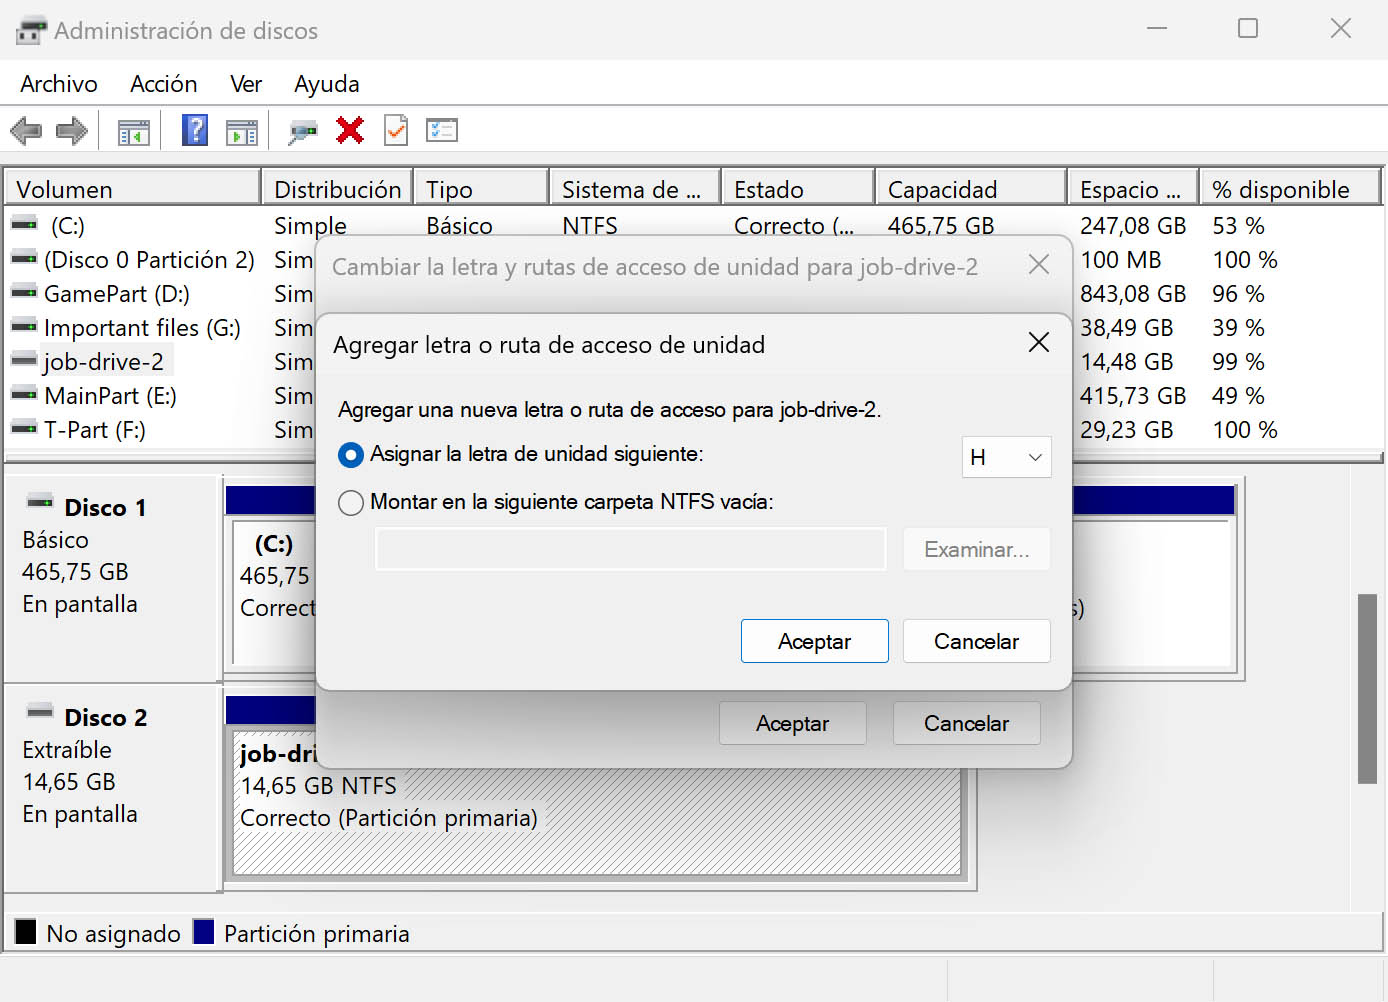Select the drive icon beside GamePart (D:)
This screenshot has height=1002, width=1388.
coord(24,293)
